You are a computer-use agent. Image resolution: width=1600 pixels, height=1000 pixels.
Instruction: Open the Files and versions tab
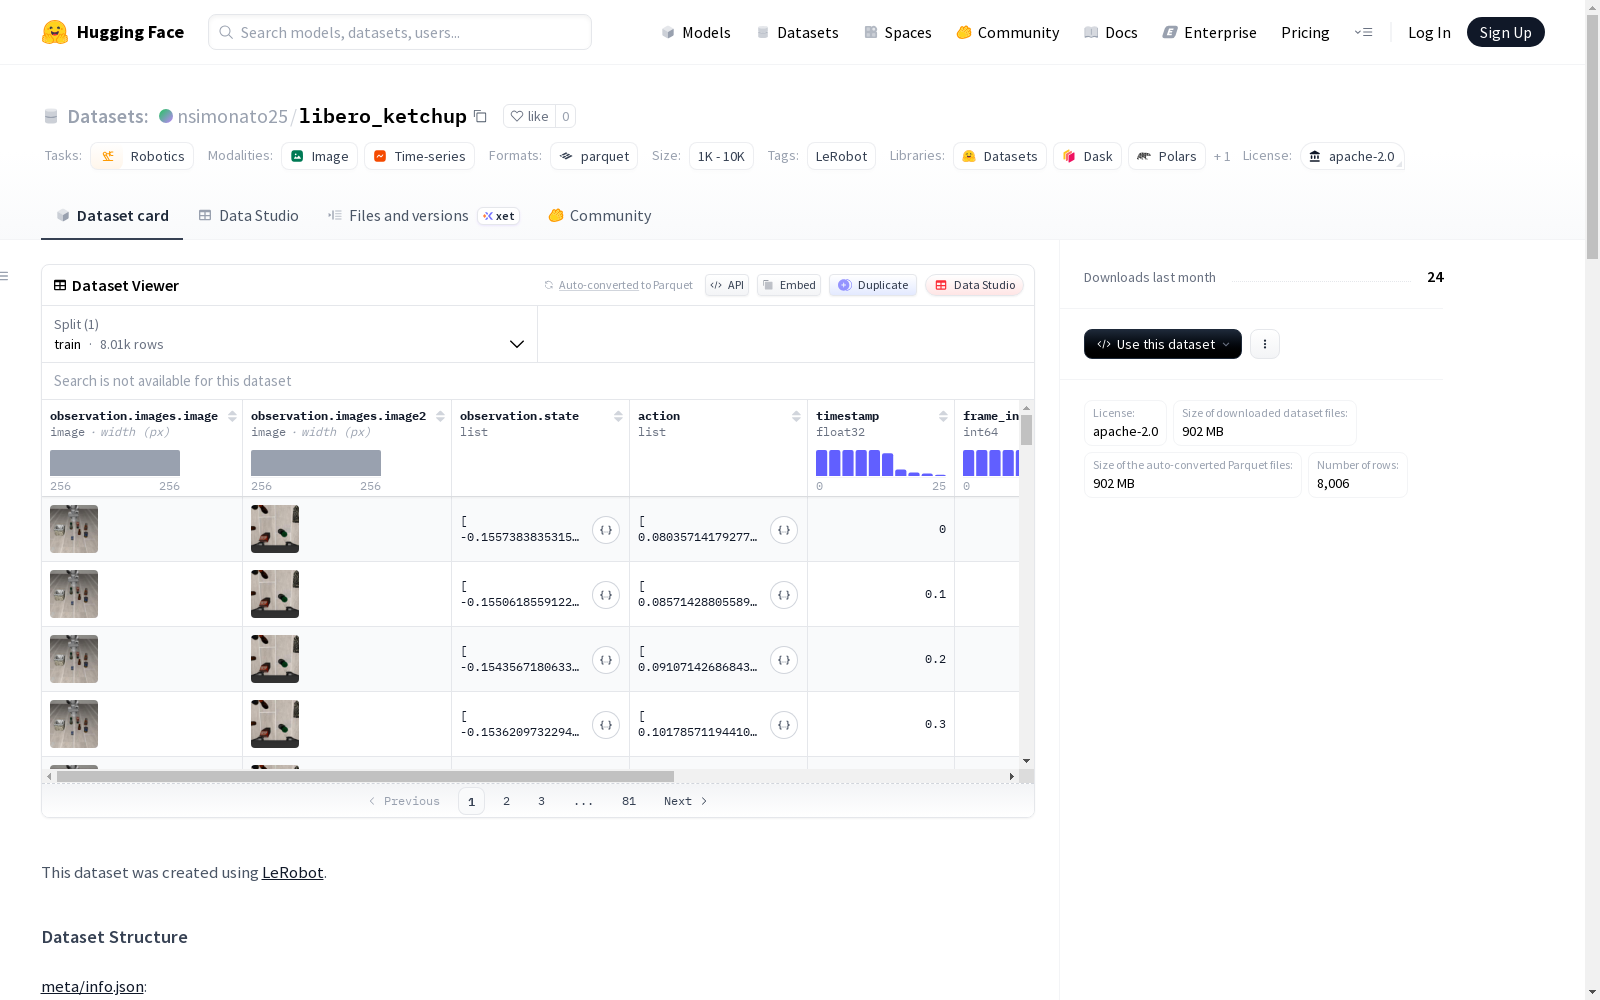click(x=423, y=216)
